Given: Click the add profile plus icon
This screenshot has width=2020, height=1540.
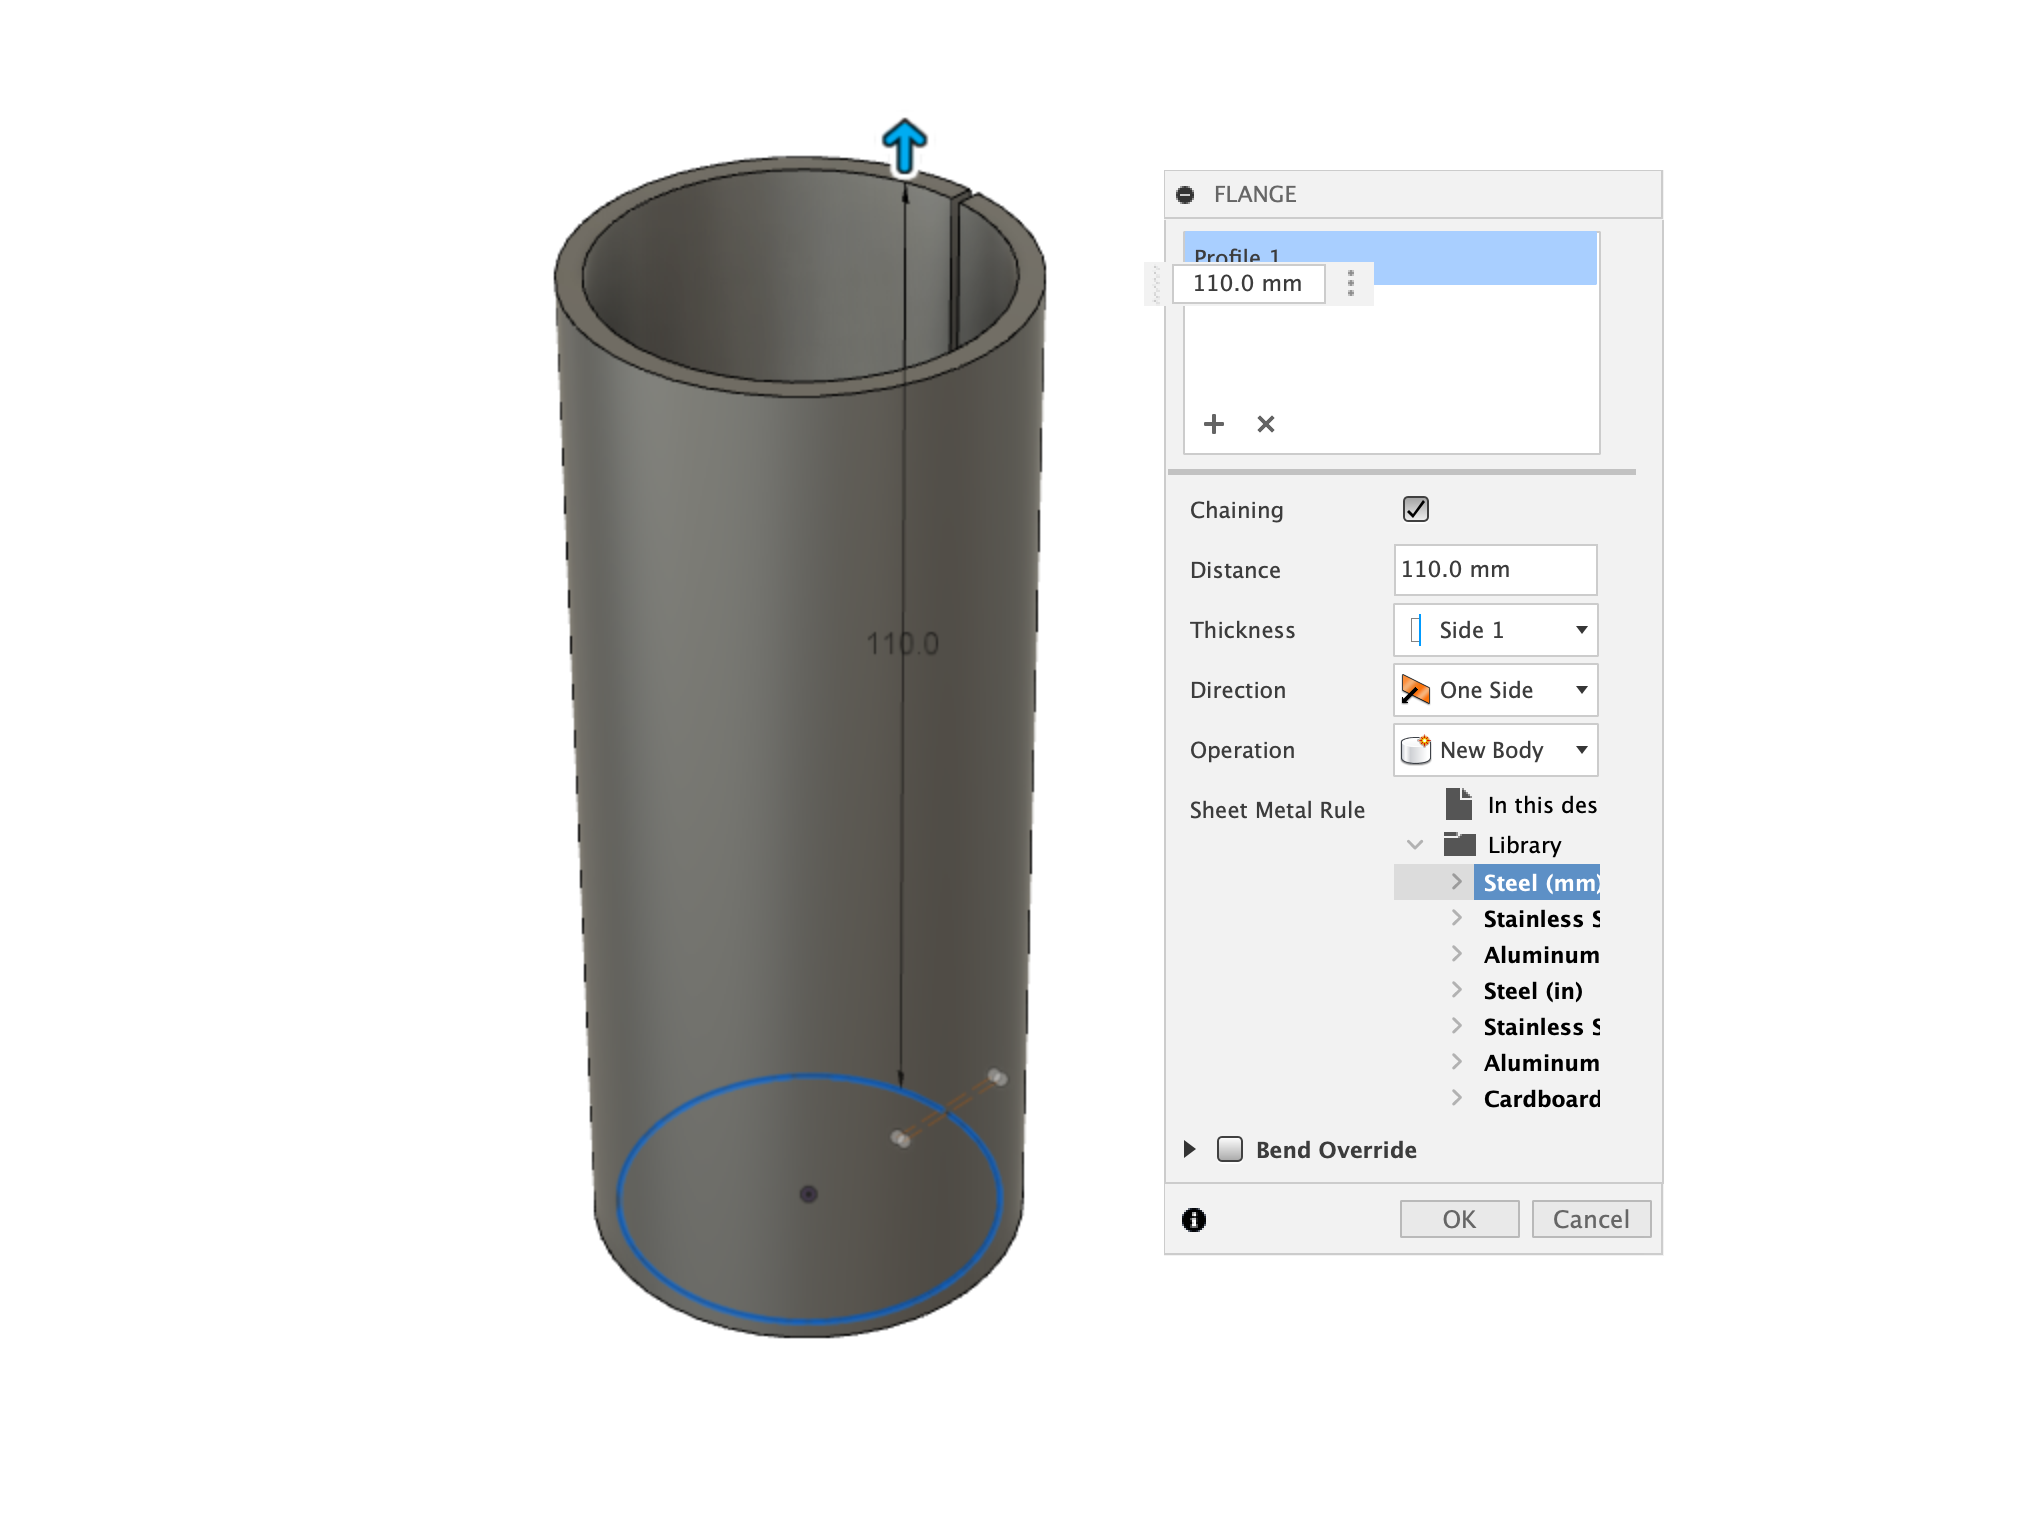Looking at the screenshot, I should tap(1213, 424).
